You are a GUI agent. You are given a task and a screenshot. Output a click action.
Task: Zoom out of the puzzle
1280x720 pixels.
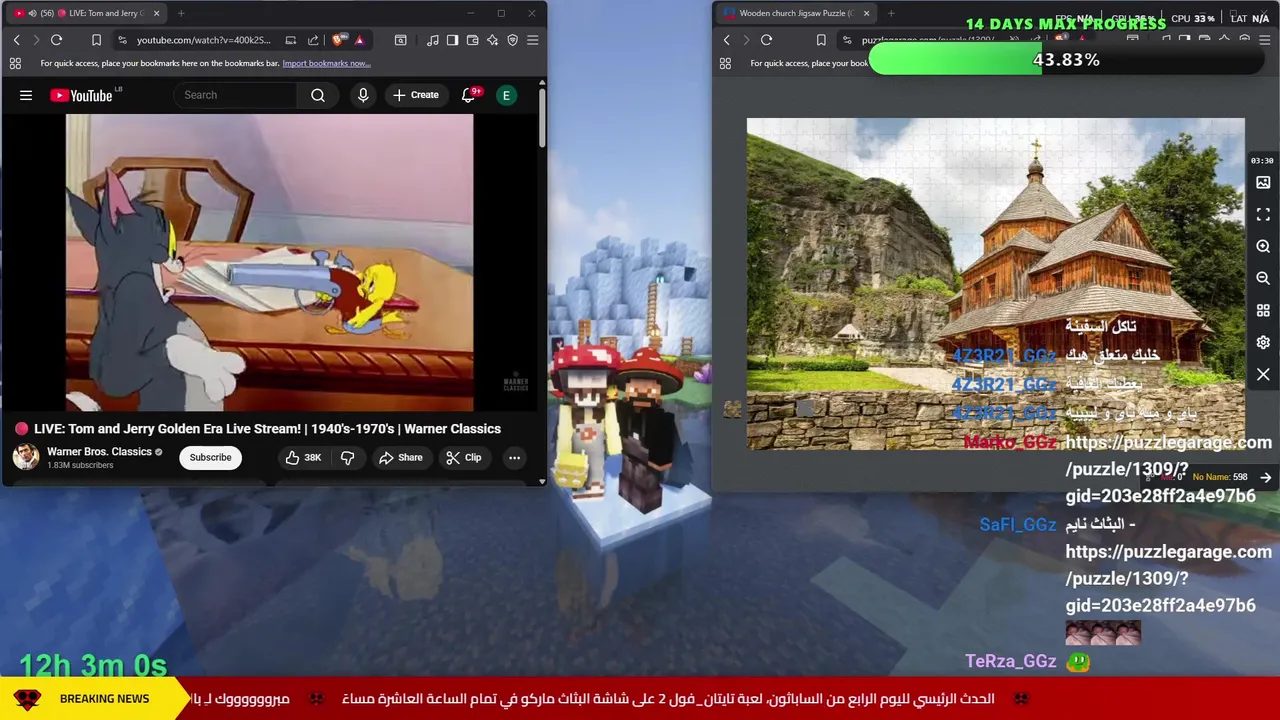pyautogui.click(x=1263, y=279)
